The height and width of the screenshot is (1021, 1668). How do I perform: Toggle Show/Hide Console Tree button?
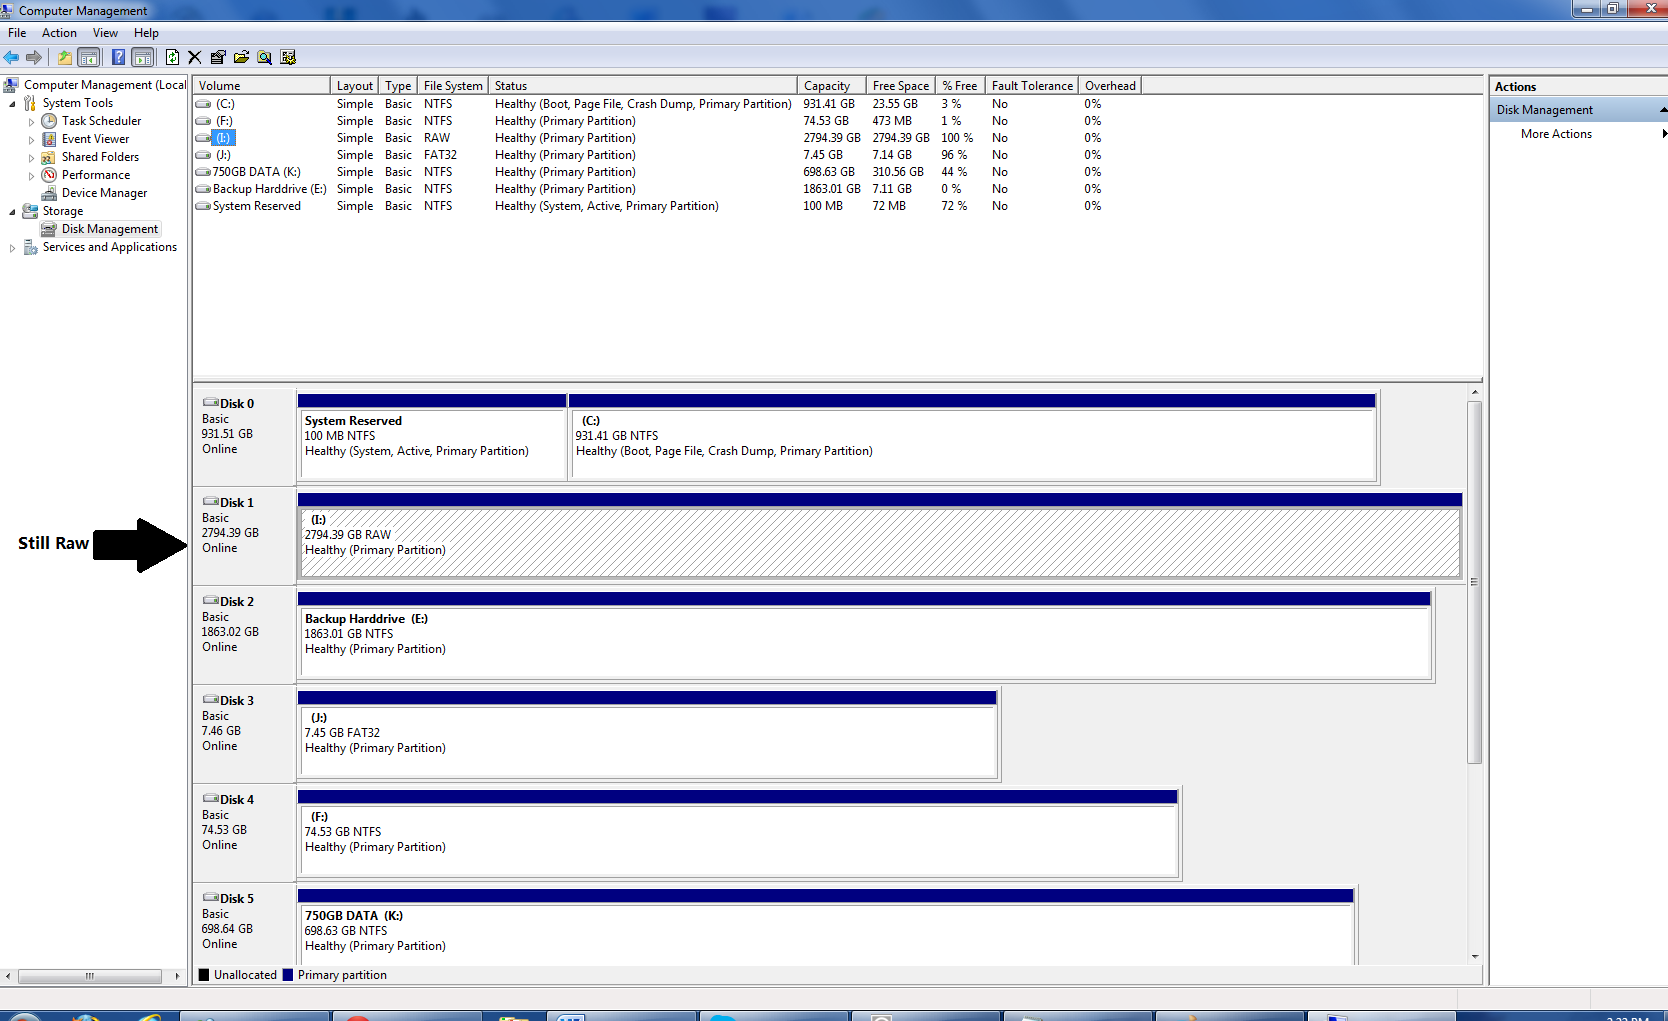point(88,57)
